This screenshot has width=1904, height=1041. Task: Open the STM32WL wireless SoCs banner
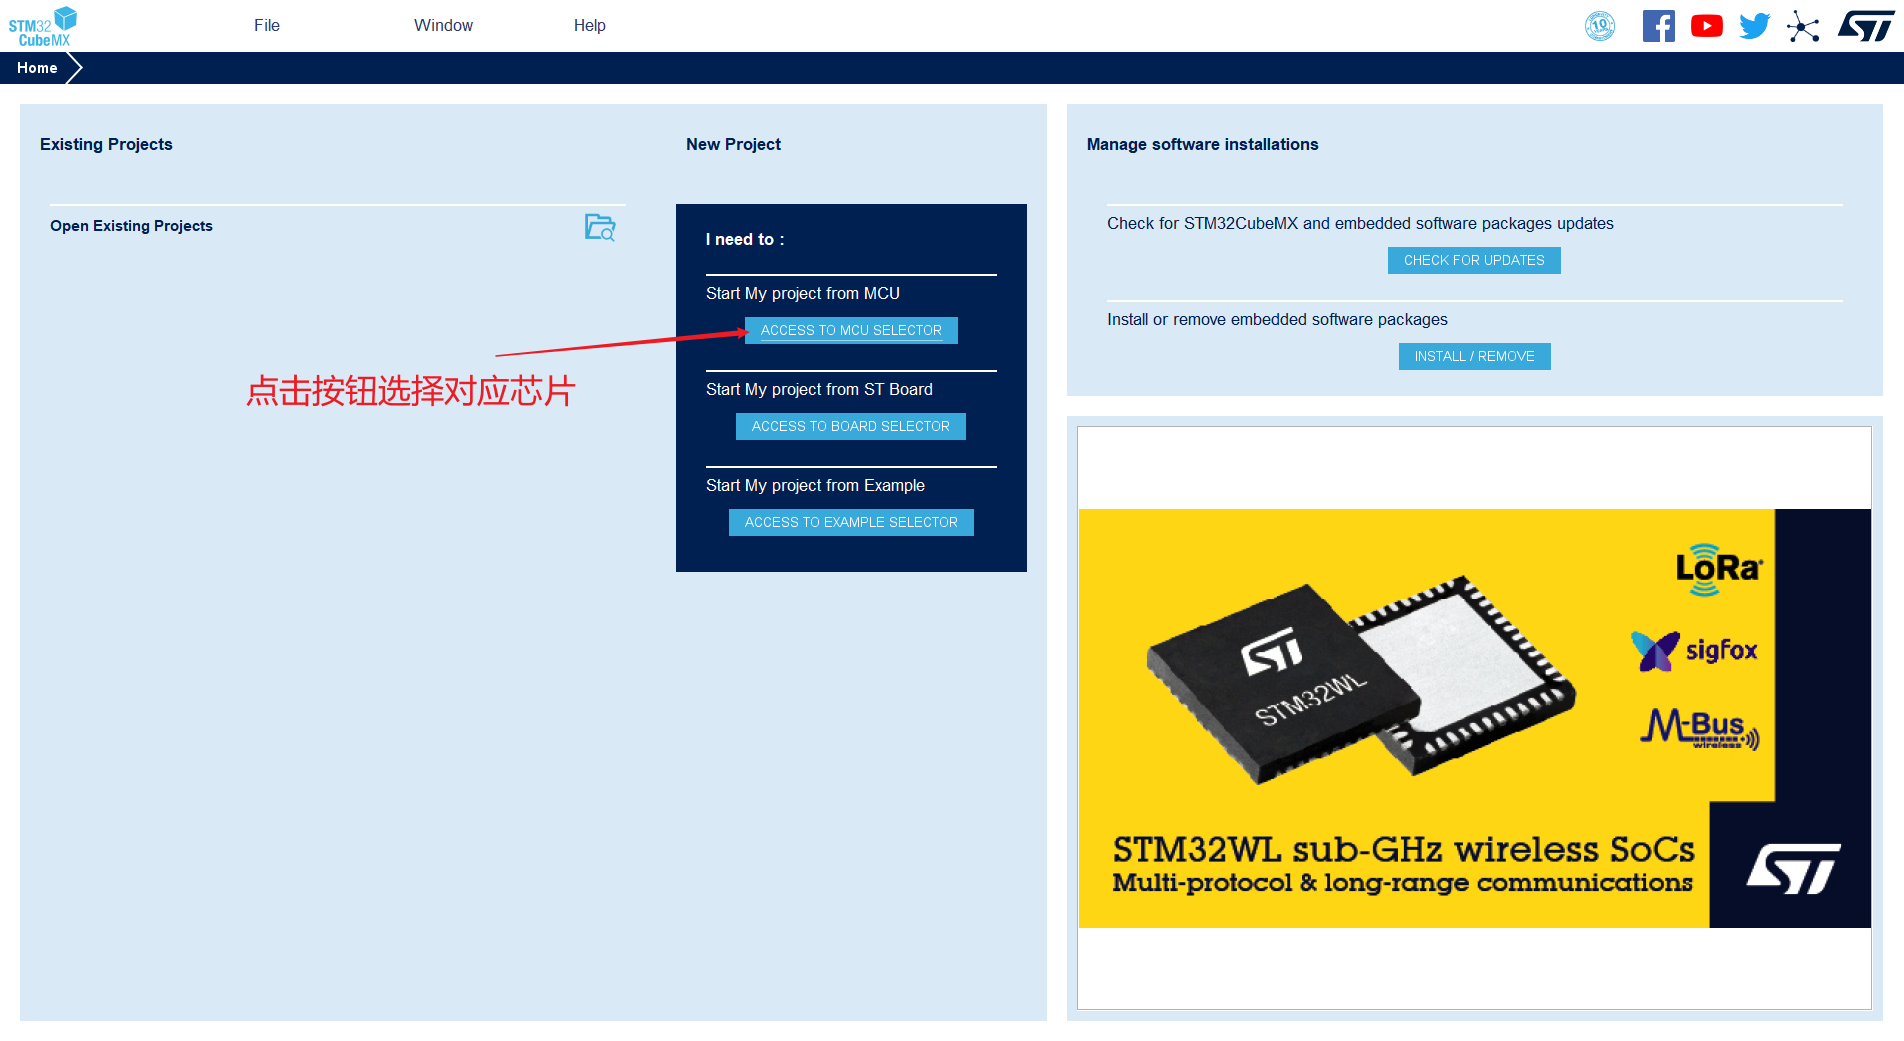click(1474, 718)
